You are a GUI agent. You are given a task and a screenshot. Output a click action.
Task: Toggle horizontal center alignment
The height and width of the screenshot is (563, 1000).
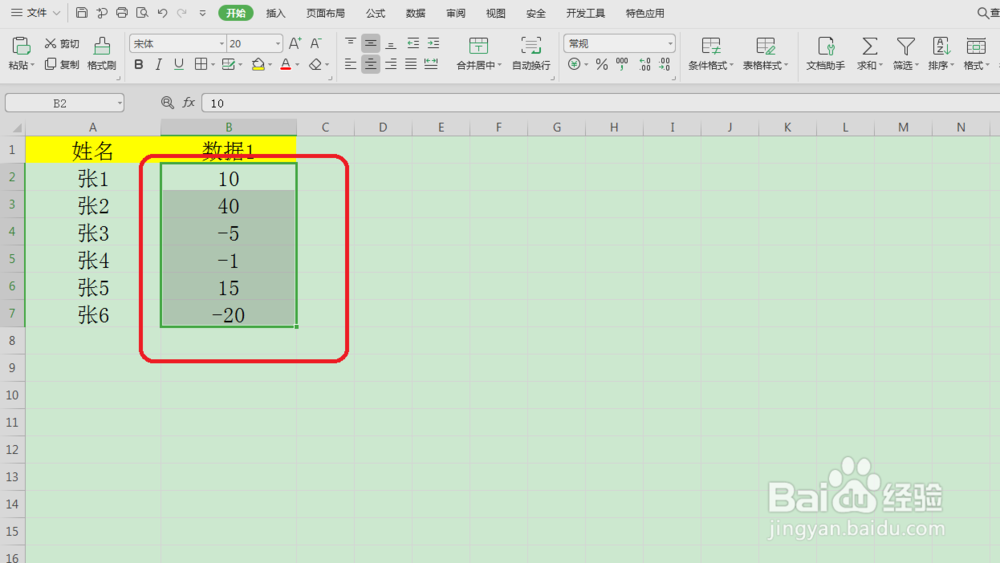pos(371,64)
